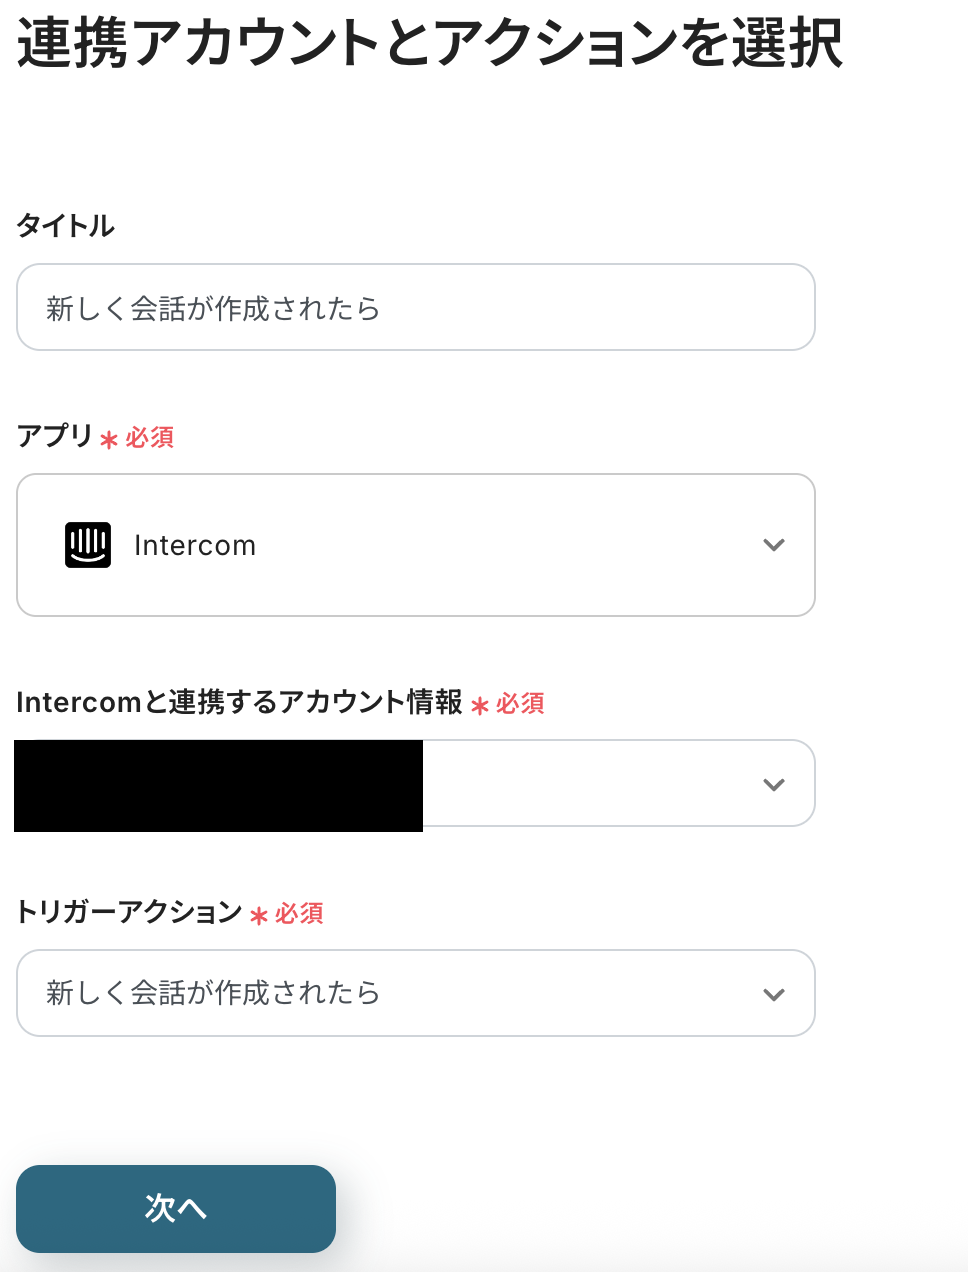968x1272 pixels.
Task: Click the アプリ field label
Action: click(x=54, y=436)
